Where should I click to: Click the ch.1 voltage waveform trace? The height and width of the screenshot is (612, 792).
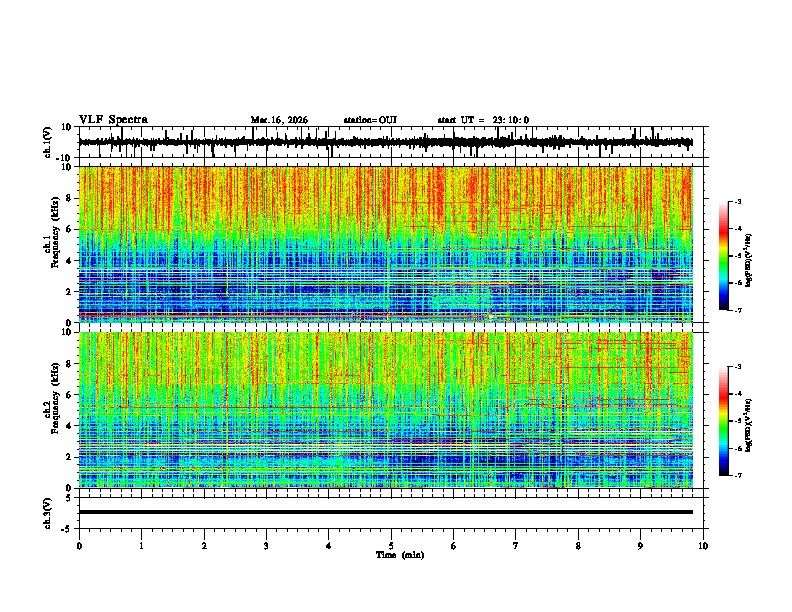click(385, 142)
